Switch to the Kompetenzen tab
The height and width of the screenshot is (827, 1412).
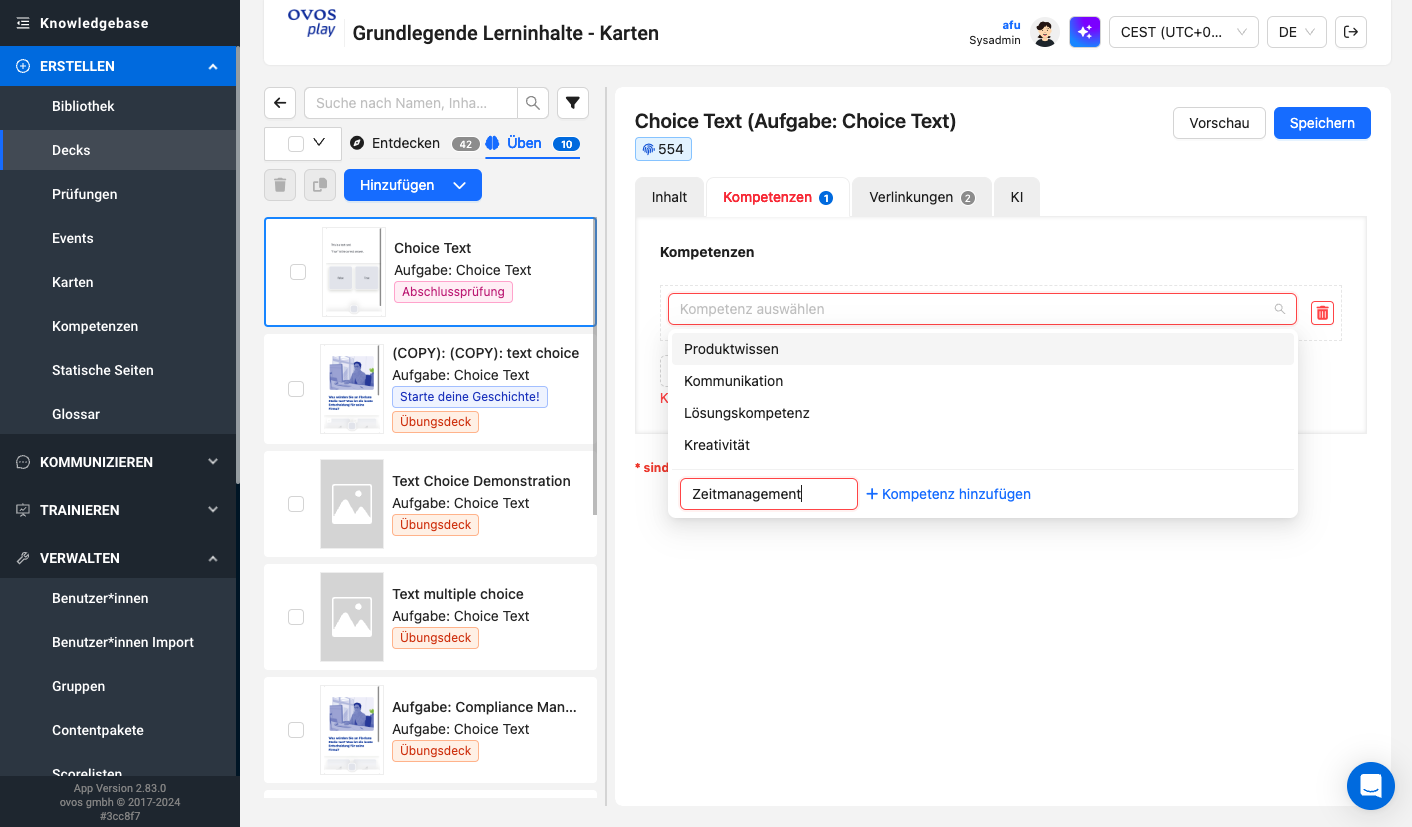click(778, 197)
